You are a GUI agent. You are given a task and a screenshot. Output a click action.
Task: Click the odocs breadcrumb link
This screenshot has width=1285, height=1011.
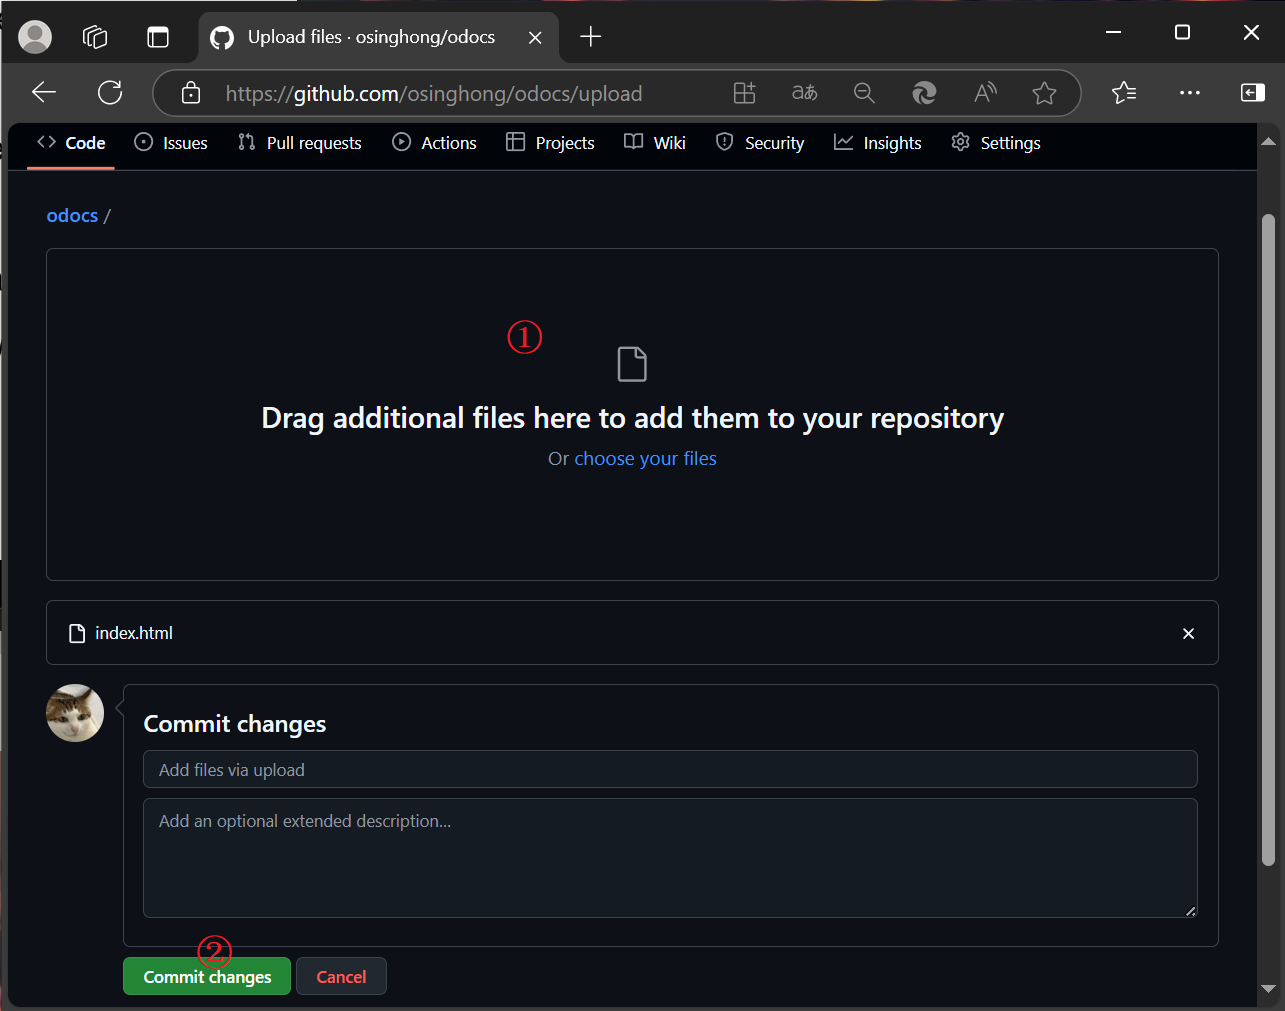click(72, 216)
